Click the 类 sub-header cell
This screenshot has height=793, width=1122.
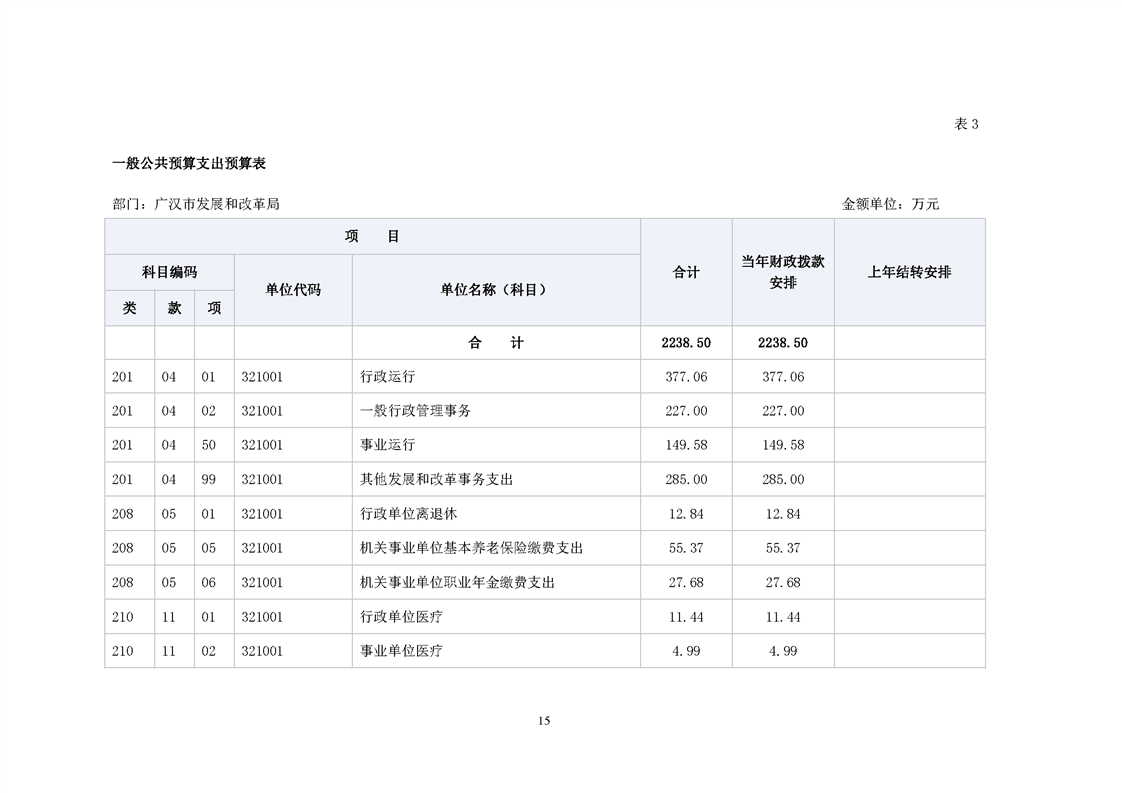[130, 308]
